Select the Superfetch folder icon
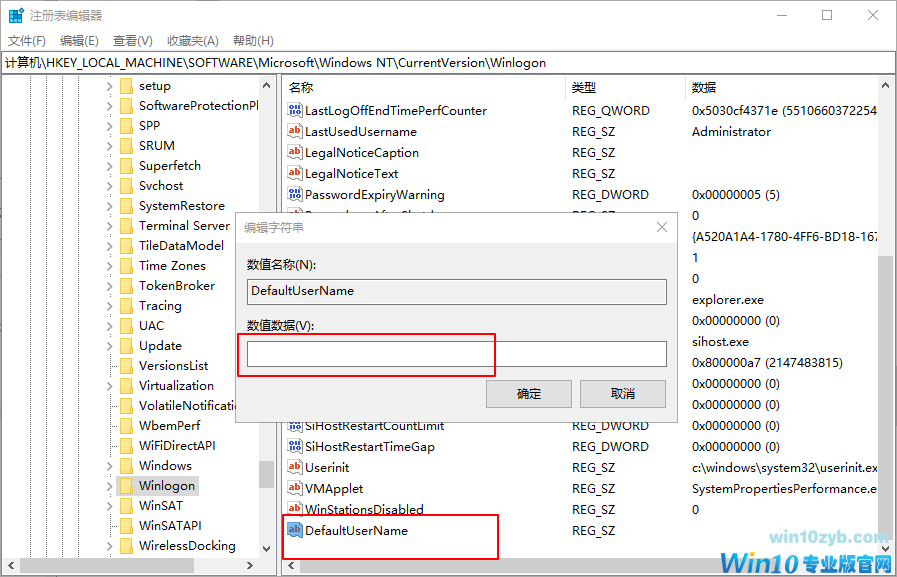The width and height of the screenshot is (897, 577). 126,166
